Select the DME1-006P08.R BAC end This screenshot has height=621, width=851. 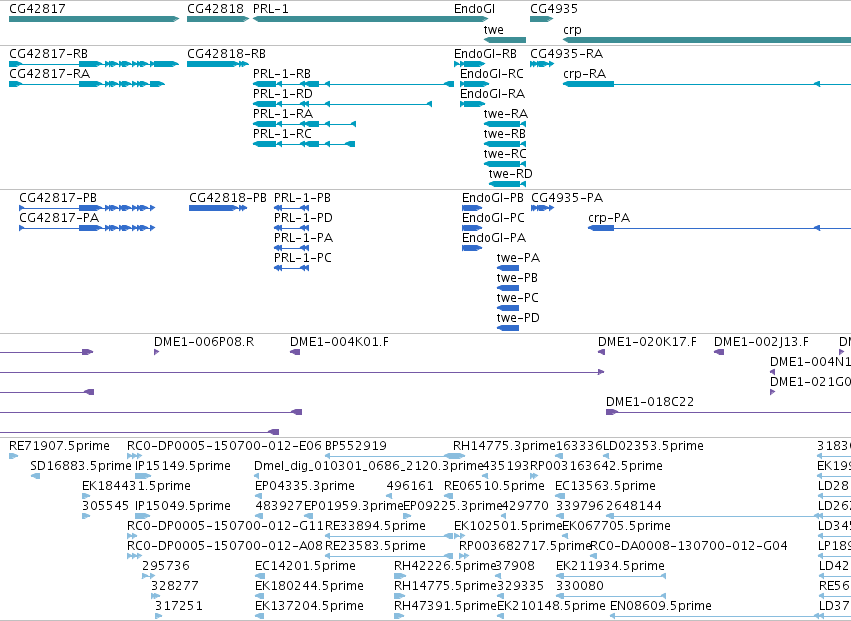(157, 352)
